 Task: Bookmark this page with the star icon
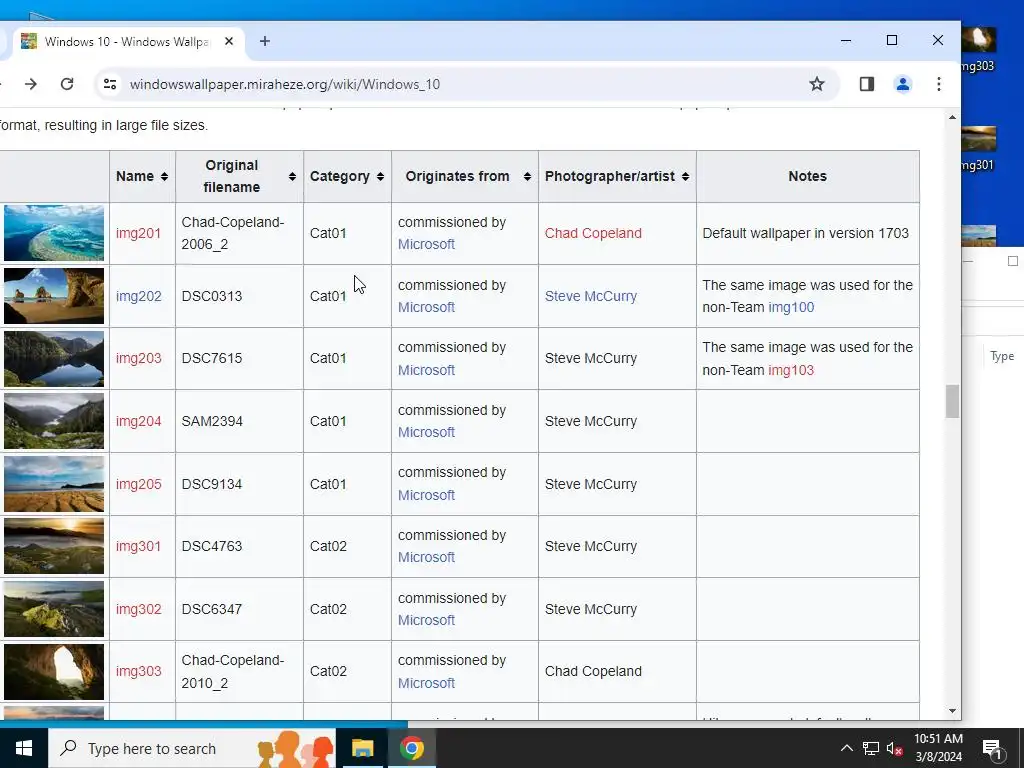point(816,84)
